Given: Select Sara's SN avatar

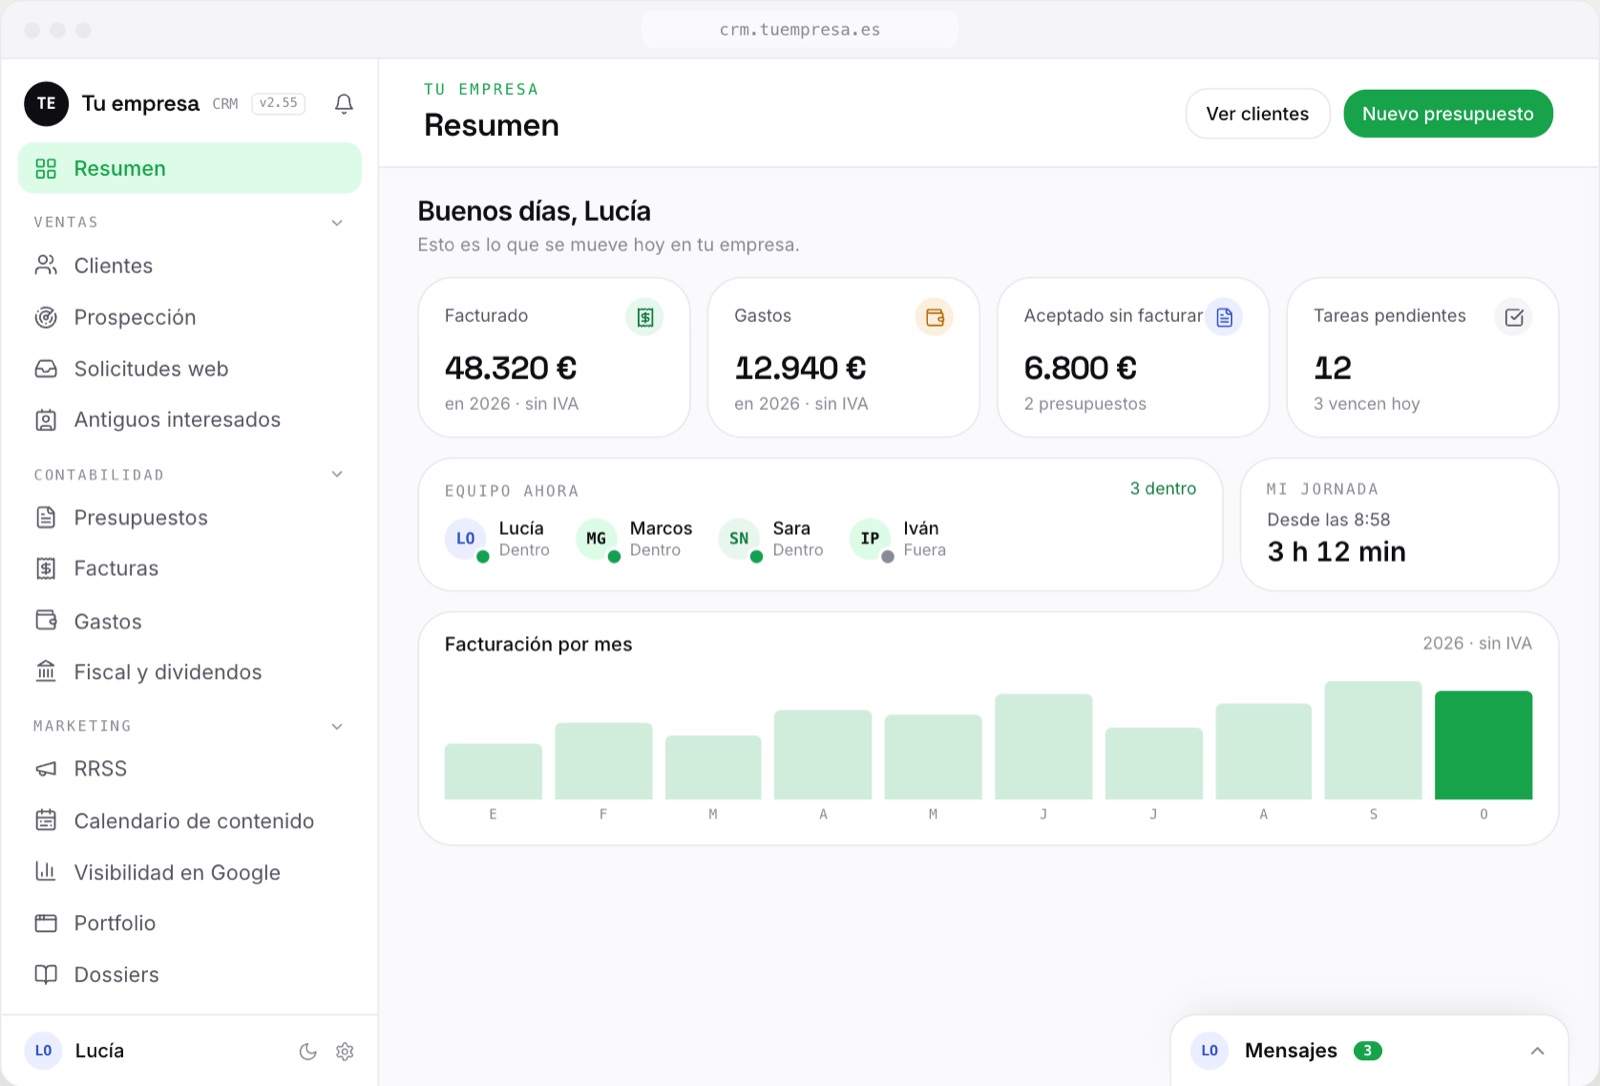Looking at the screenshot, I should (x=739, y=538).
